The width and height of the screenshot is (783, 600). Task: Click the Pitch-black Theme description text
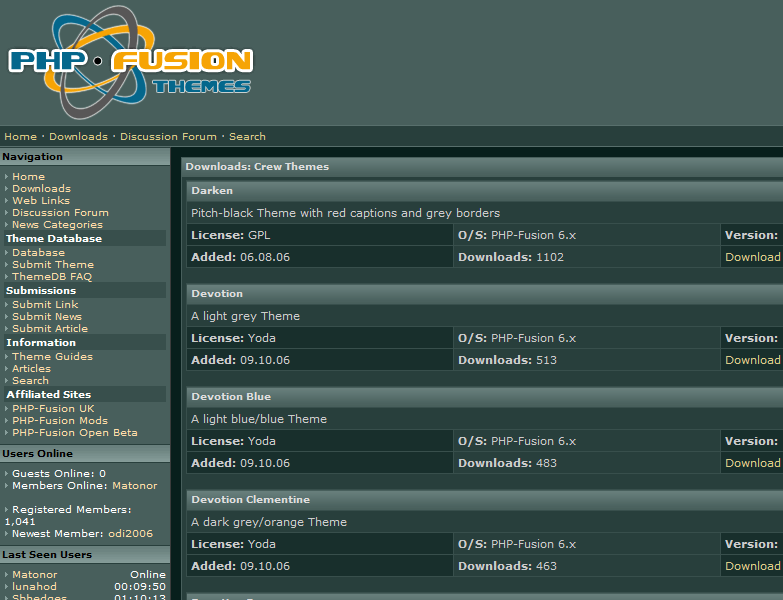click(x=345, y=213)
